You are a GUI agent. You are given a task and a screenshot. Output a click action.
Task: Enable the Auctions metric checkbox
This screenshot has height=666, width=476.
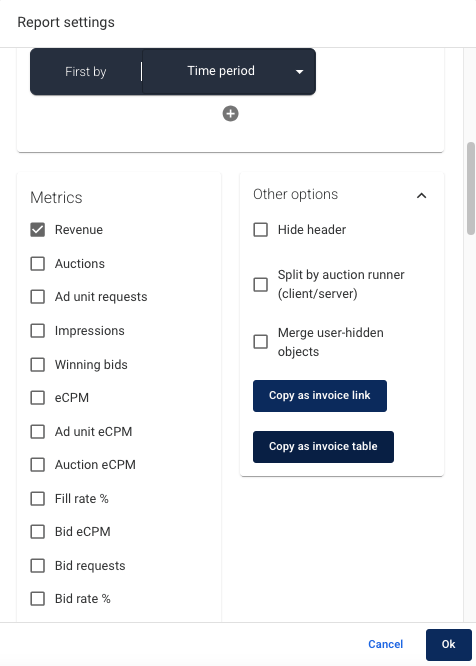[x=38, y=264]
